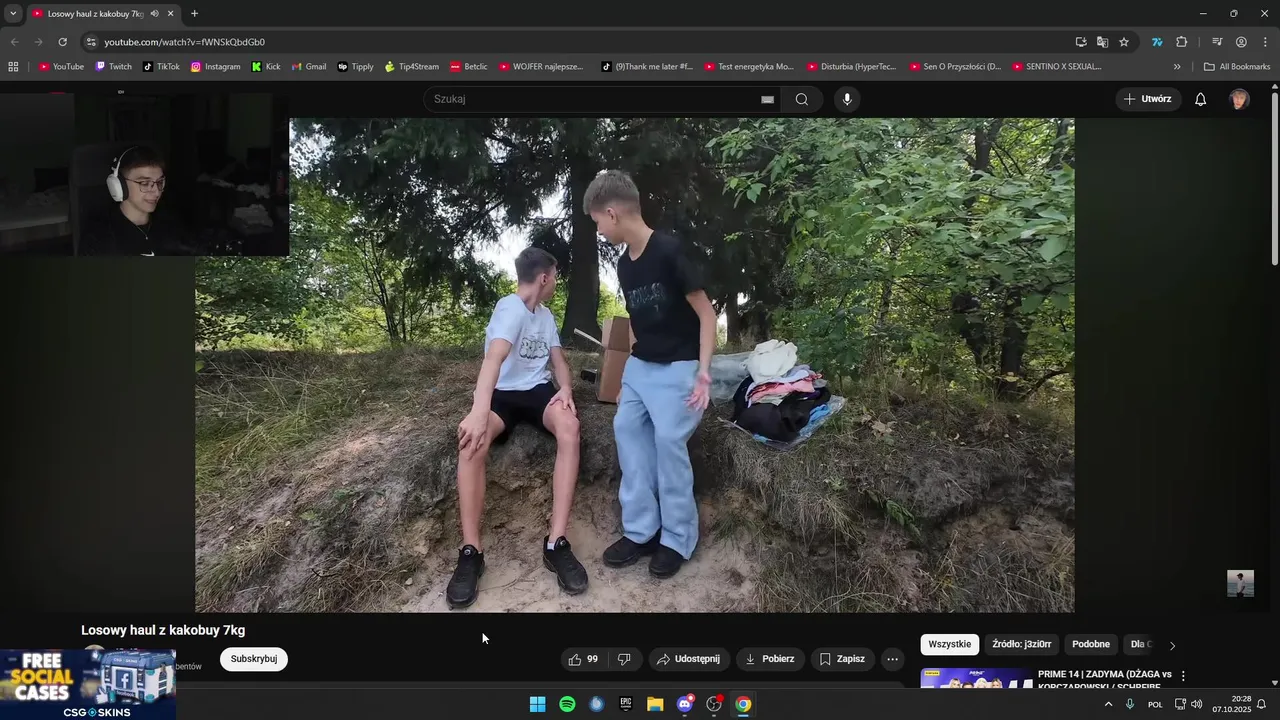
Task: Bookmark this tab with star icon
Action: pos(1124,42)
